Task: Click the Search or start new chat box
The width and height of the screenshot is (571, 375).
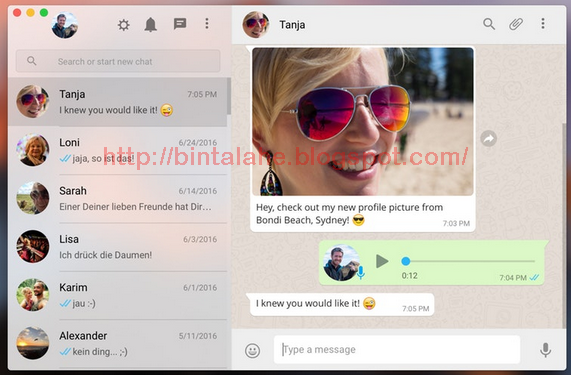Action: pos(118,61)
